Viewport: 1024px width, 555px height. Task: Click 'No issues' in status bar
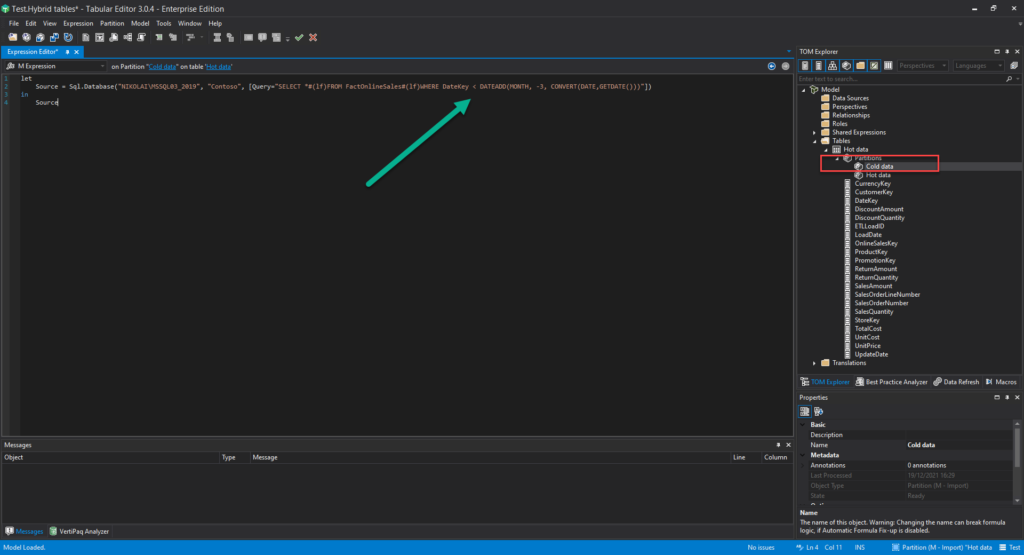pos(761,548)
